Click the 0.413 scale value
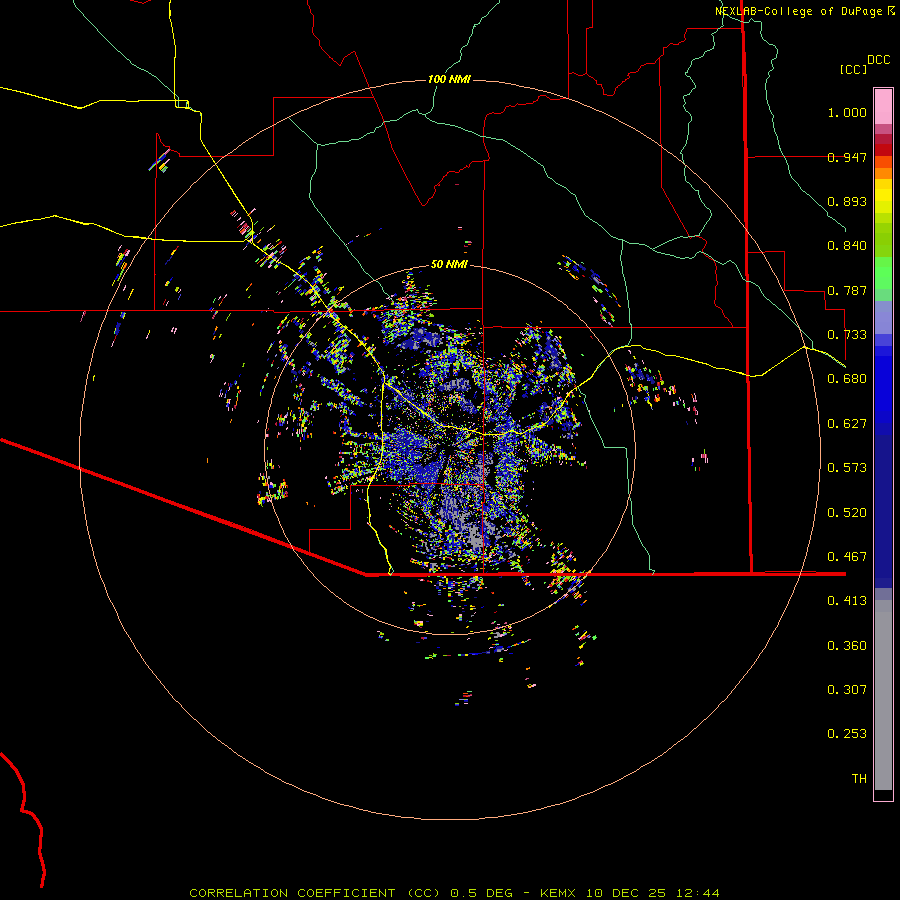 click(847, 601)
